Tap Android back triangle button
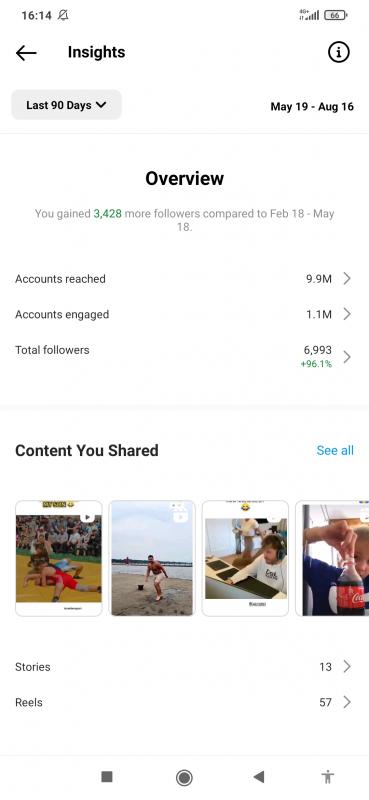This screenshot has height=800, width=369. pos(259,777)
